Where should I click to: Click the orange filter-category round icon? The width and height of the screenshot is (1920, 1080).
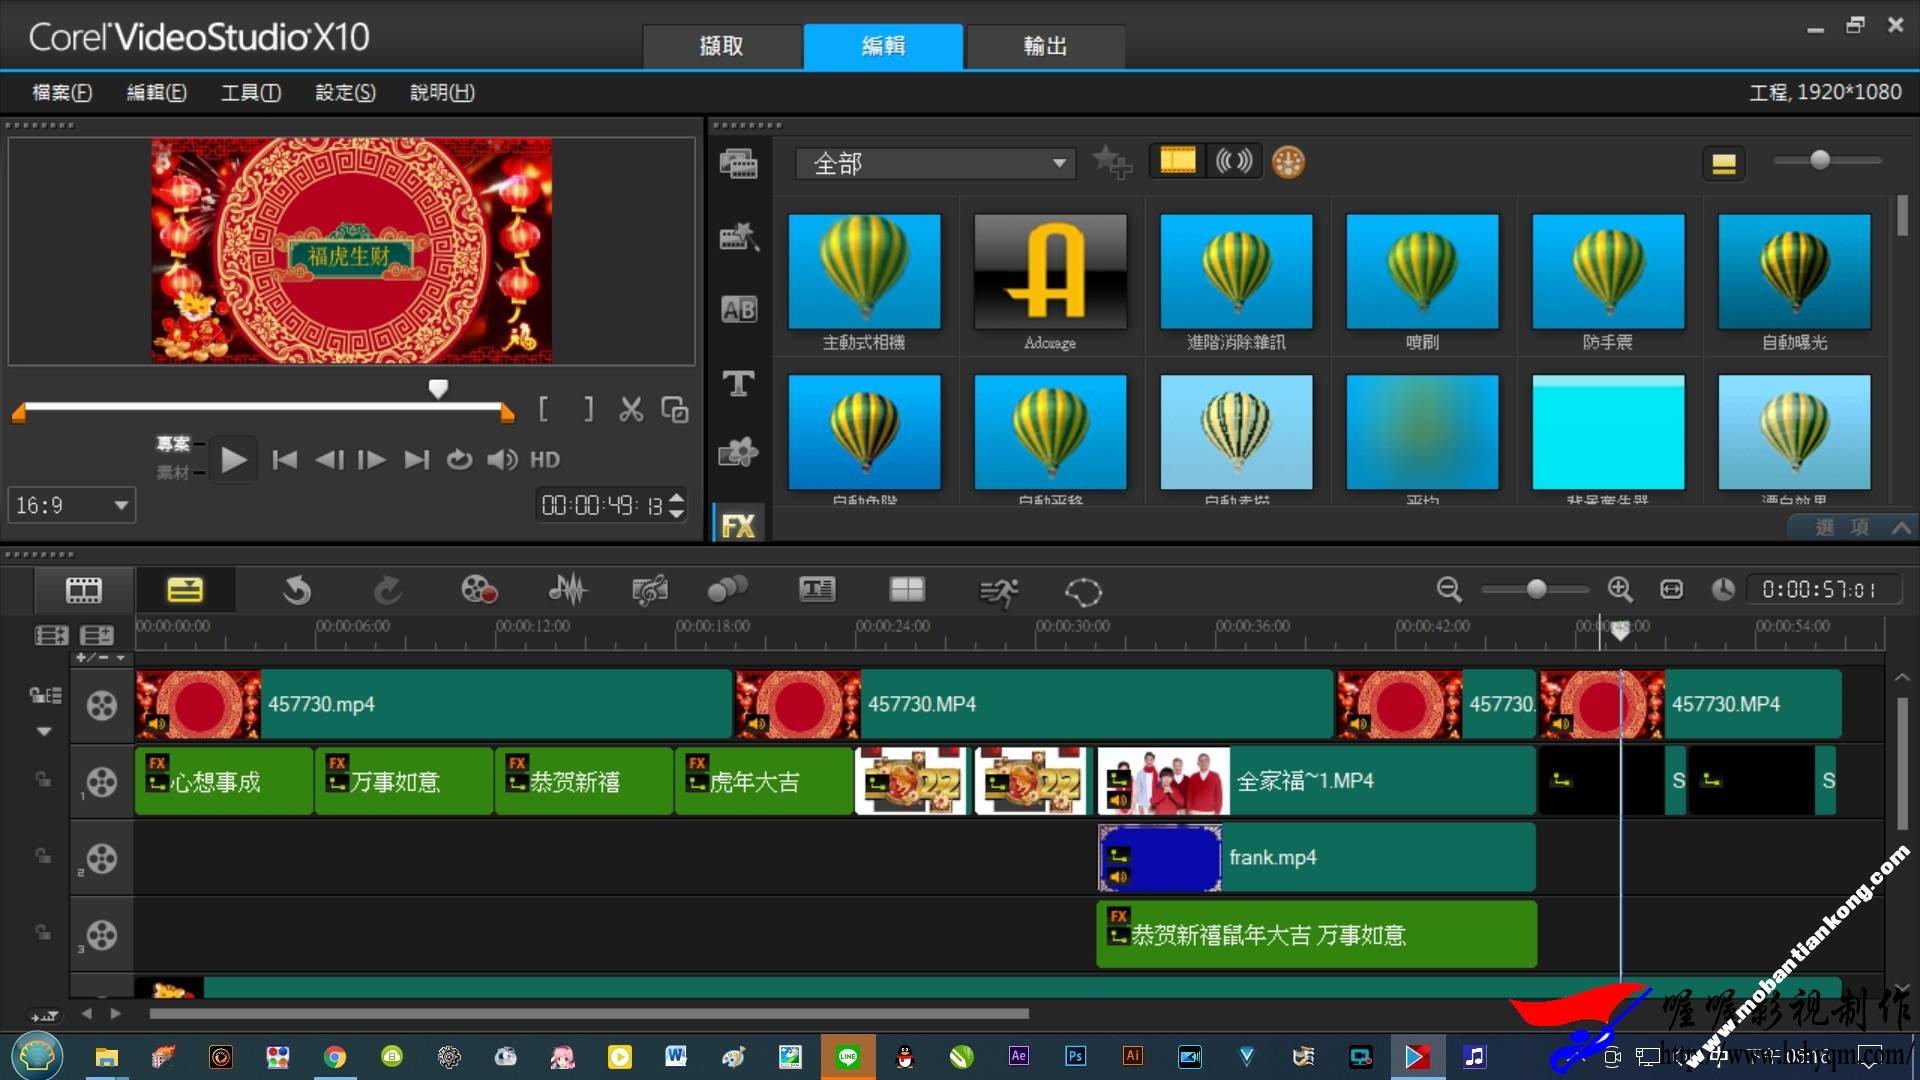pyautogui.click(x=1288, y=162)
